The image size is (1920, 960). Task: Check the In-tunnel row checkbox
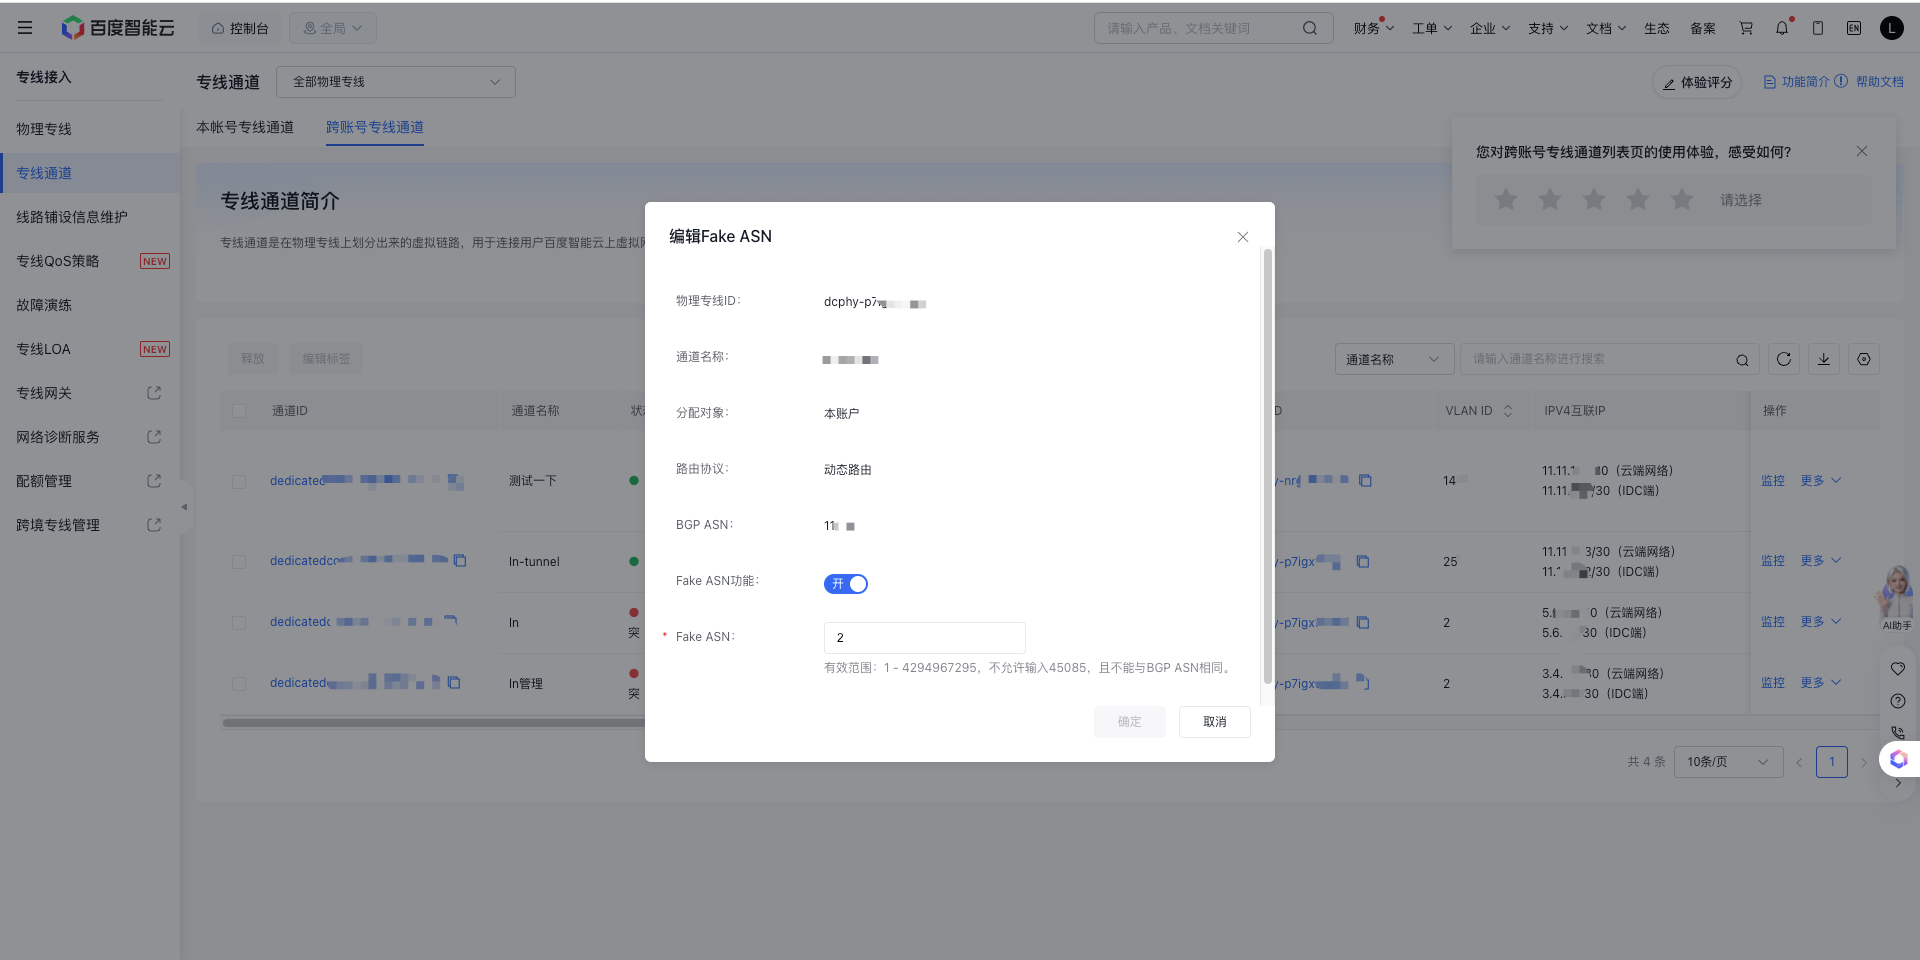(x=239, y=562)
